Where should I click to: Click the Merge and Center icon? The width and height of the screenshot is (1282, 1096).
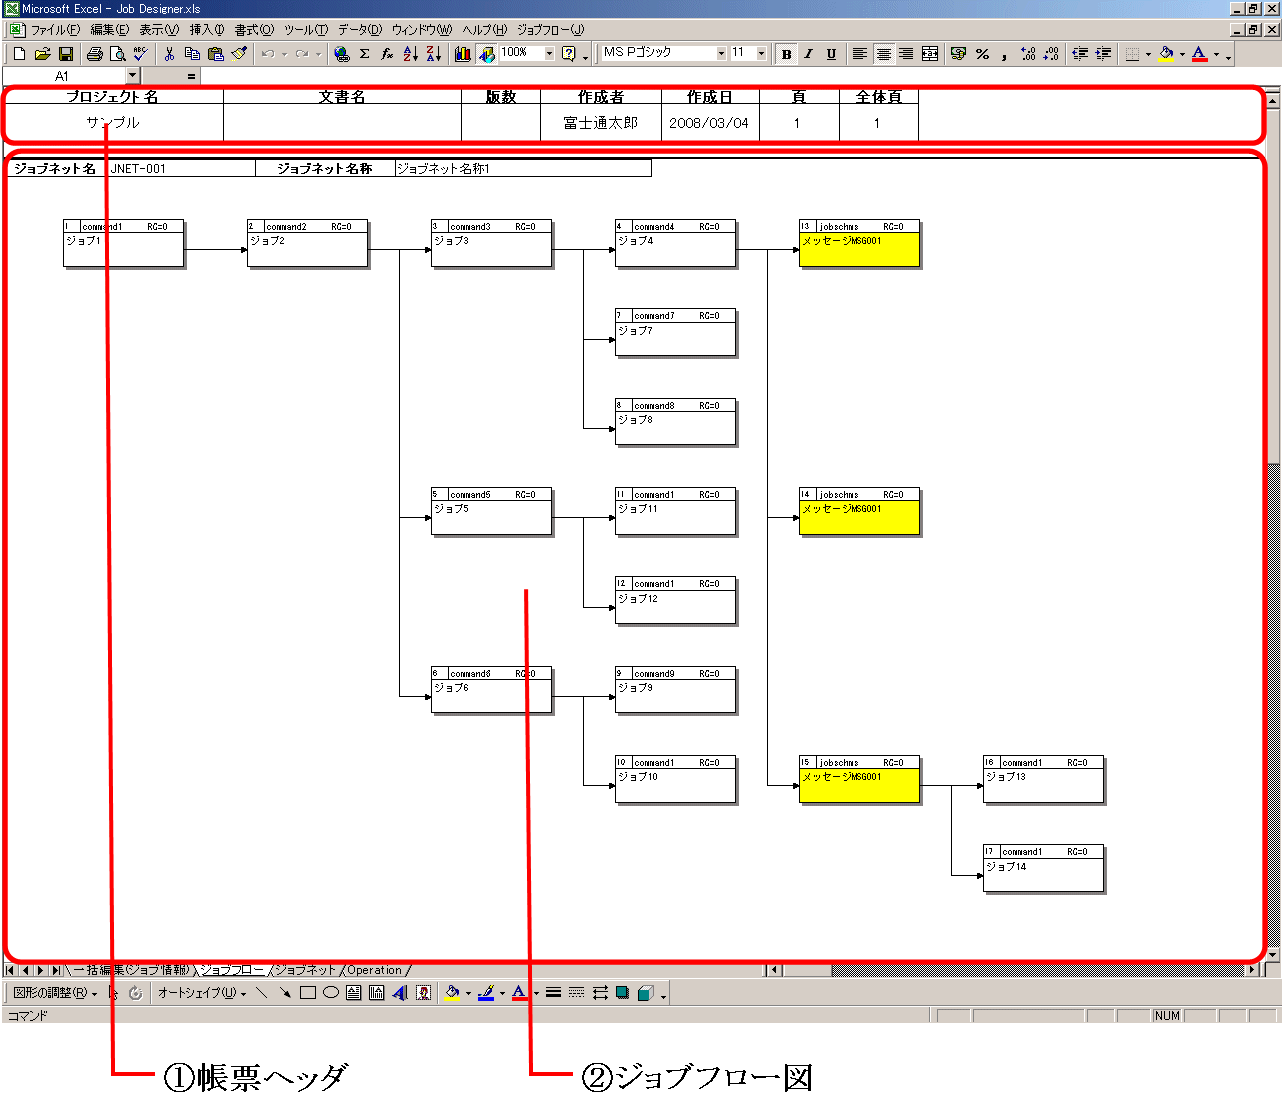930,54
